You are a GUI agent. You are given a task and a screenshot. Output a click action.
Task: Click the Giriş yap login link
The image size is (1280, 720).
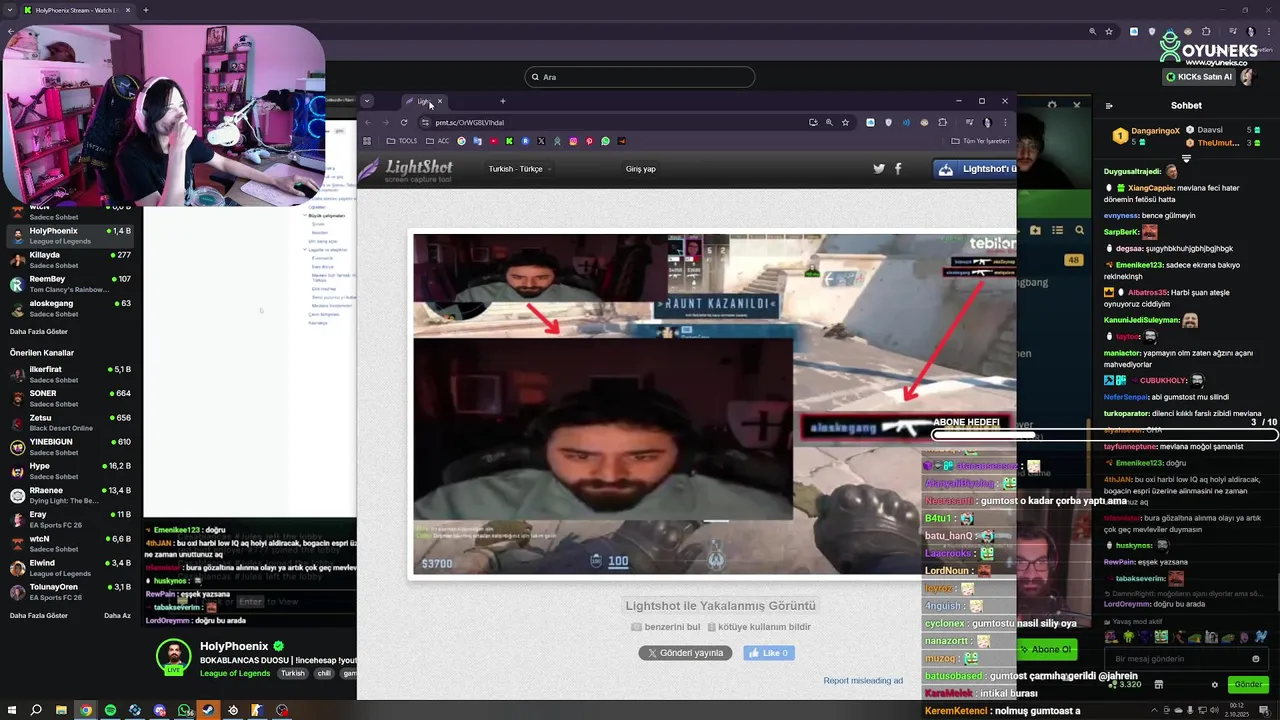point(641,169)
